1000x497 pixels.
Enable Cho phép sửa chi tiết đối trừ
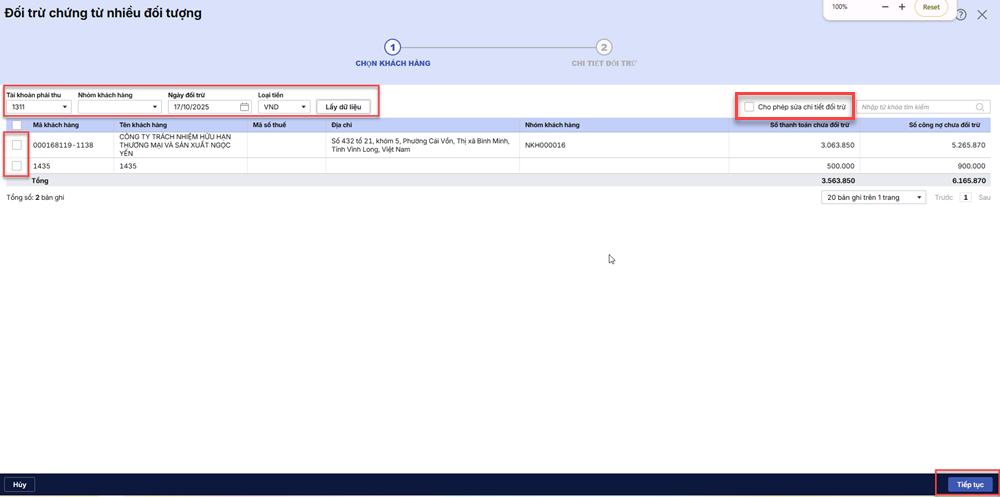750,106
